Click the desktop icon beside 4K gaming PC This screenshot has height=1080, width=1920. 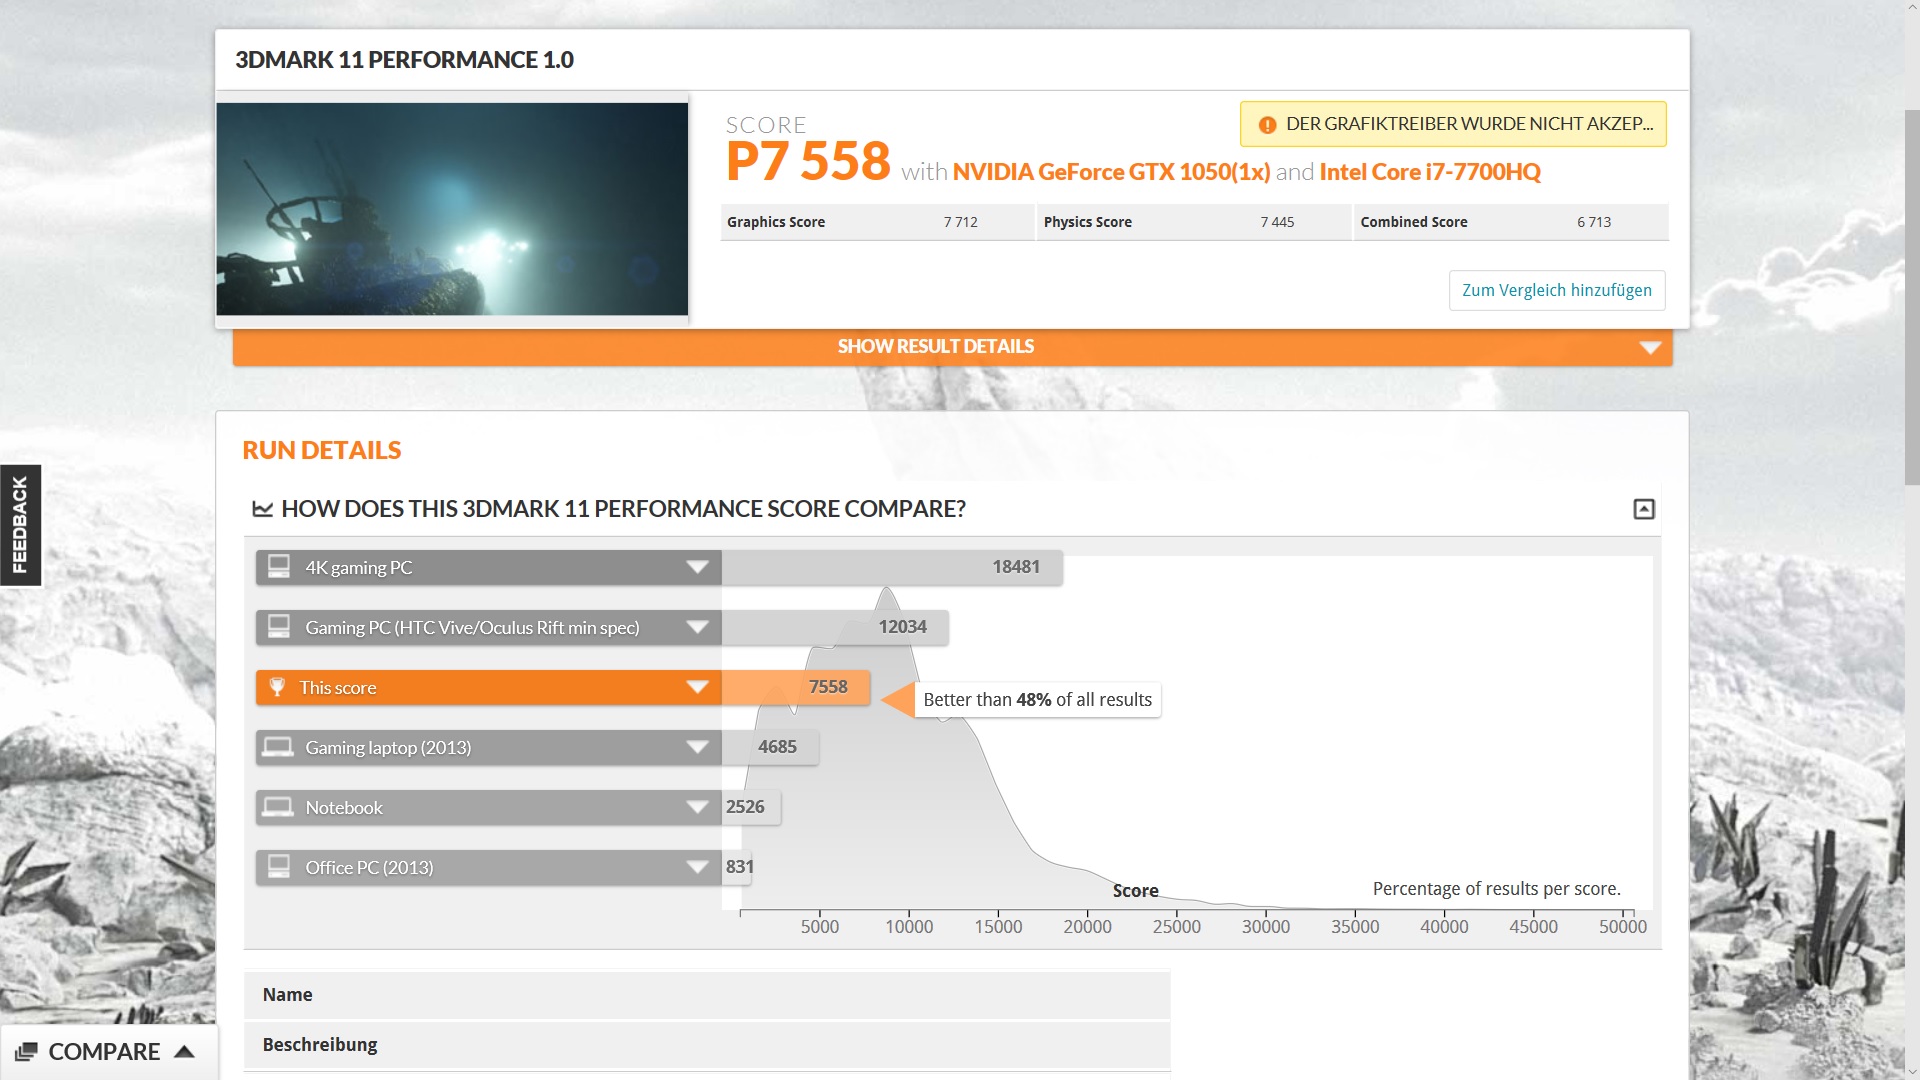click(279, 567)
